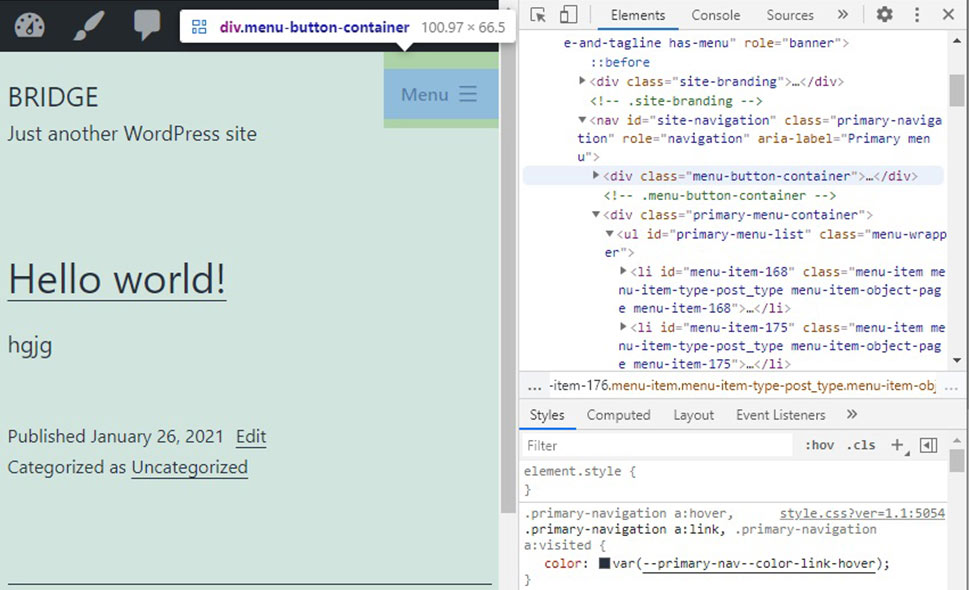Select the menu-item-176 breadcrumb entry
Screen dimensions: 969x590
coord(742,386)
